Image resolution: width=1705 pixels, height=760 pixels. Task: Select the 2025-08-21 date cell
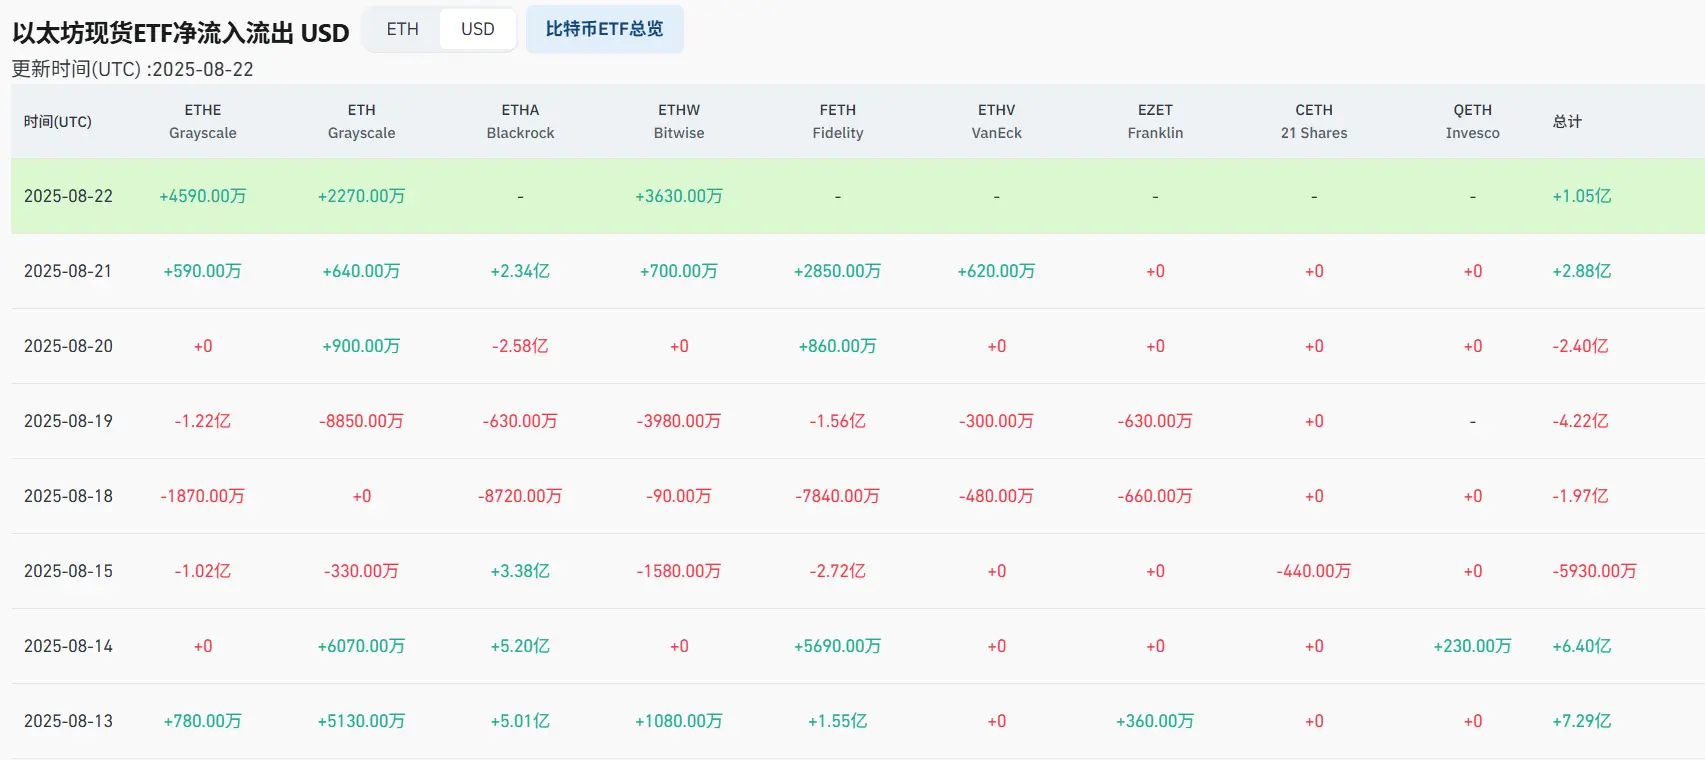[x=68, y=271]
